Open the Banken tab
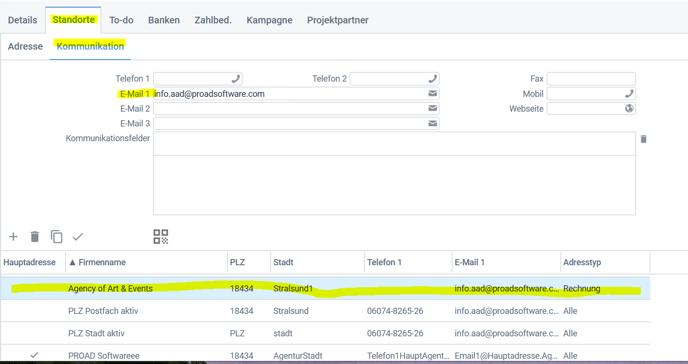This screenshot has width=688, height=364. pyautogui.click(x=164, y=20)
